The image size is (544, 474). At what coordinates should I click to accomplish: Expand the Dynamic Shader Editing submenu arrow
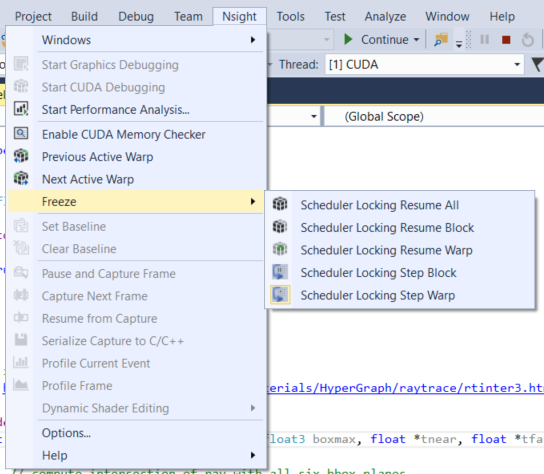coord(253,408)
